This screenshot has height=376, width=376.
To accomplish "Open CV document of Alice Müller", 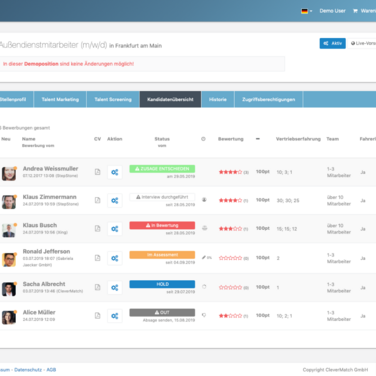I will pyautogui.click(x=97, y=316).
